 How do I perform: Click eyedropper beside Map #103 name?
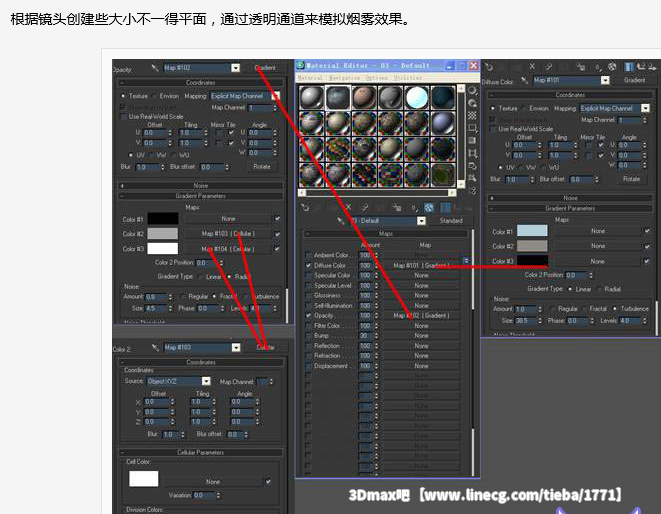pos(155,347)
